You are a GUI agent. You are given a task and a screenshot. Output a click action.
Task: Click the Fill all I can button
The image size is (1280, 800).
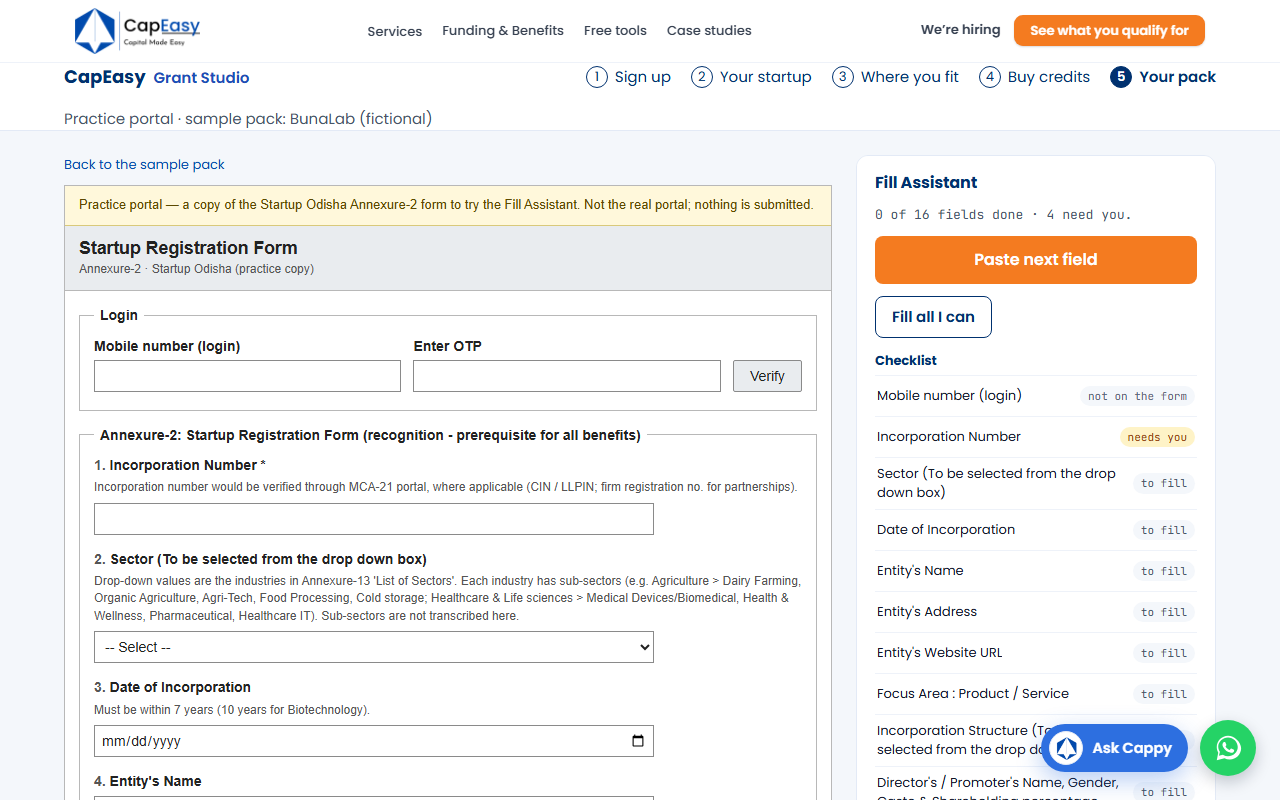coord(933,317)
